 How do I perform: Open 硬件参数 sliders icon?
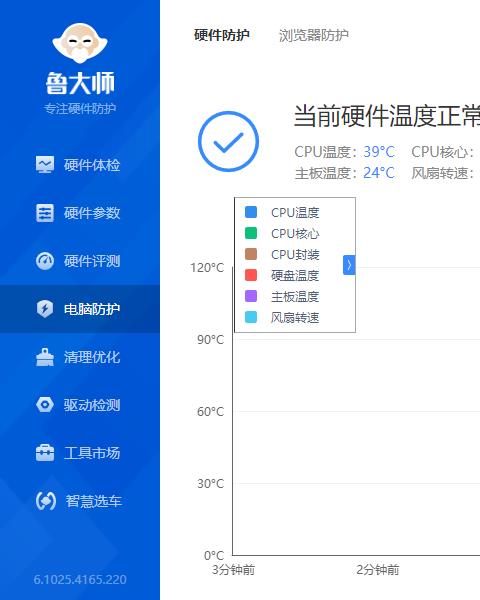(x=45, y=213)
